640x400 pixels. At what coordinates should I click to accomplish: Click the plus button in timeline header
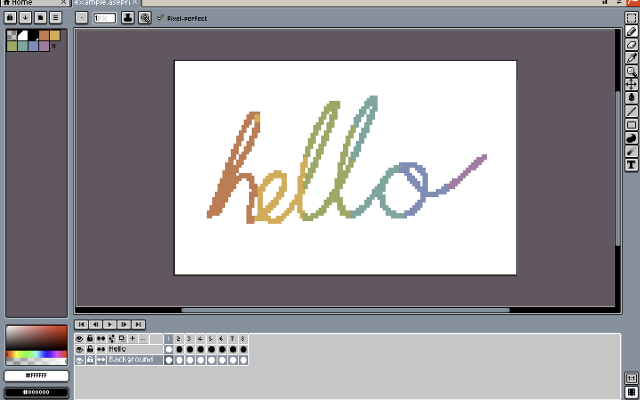pyautogui.click(x=132, y=339)
